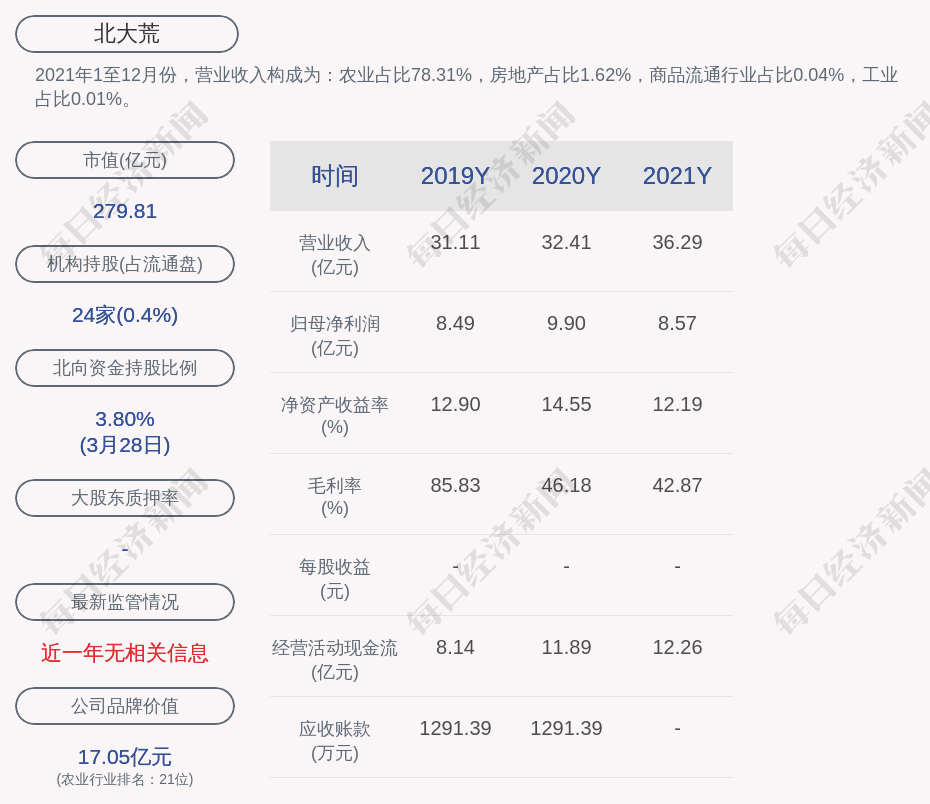The image size is (930, 804).
Task: Click ranking note 农业行业排名：21位
Action: coord(125,780)
